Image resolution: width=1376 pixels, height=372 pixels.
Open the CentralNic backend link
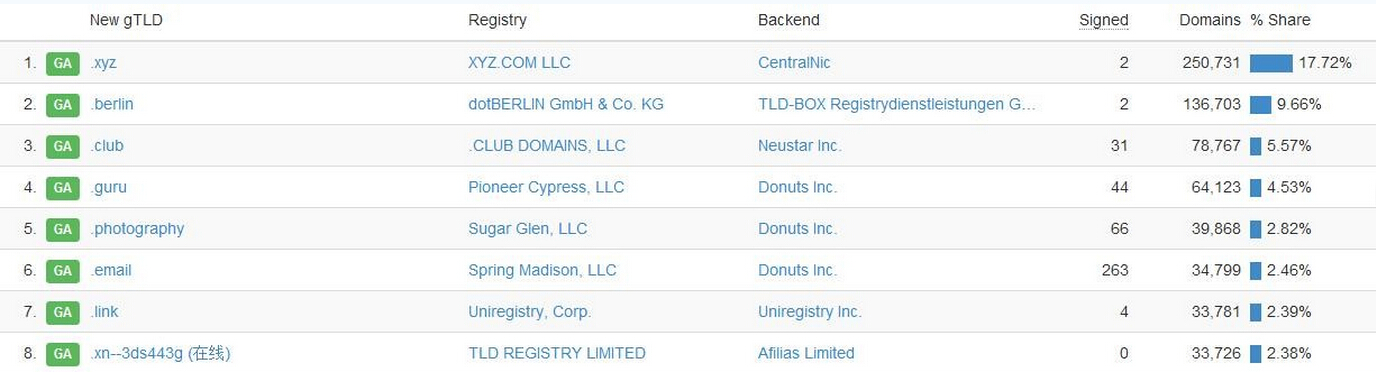(x=794, y=63)
